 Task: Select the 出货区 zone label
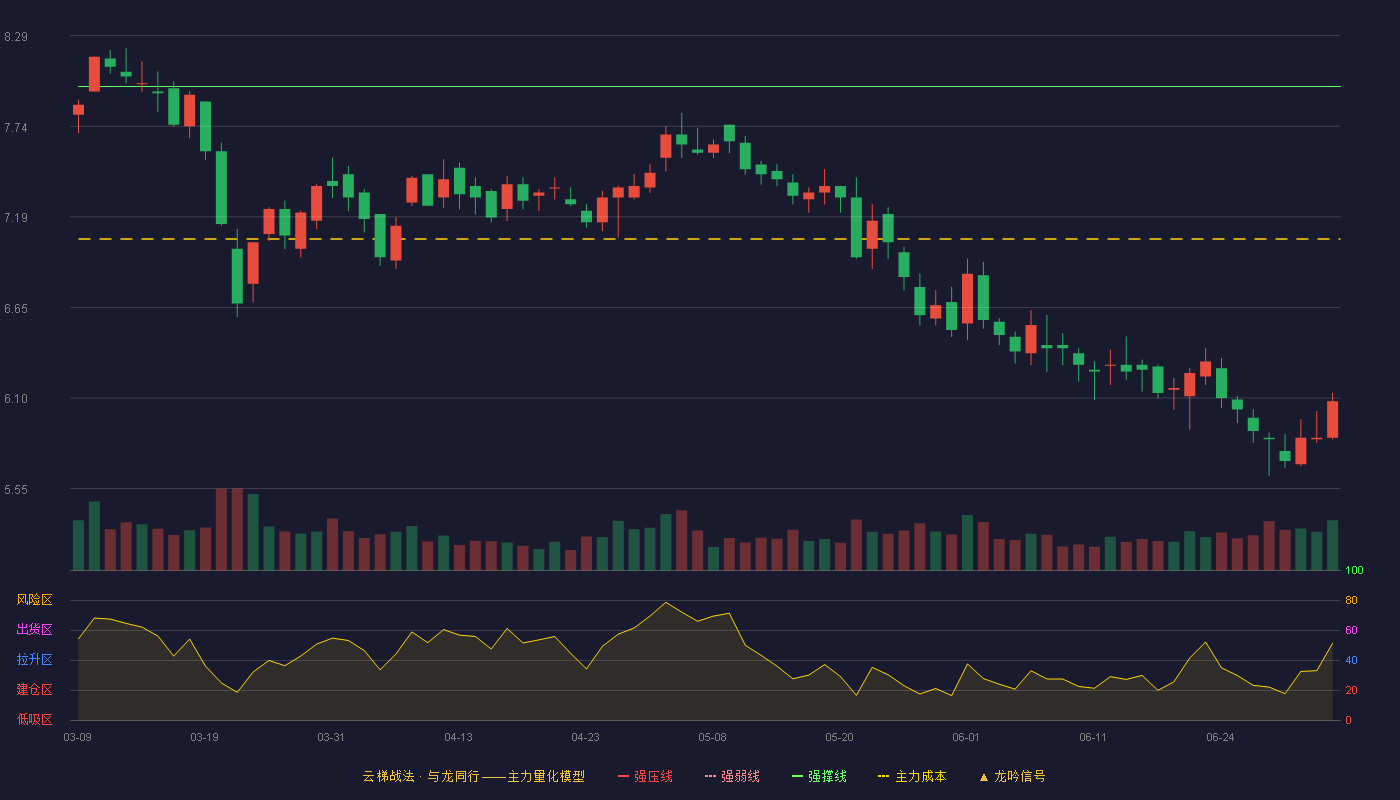pos(34,630)
